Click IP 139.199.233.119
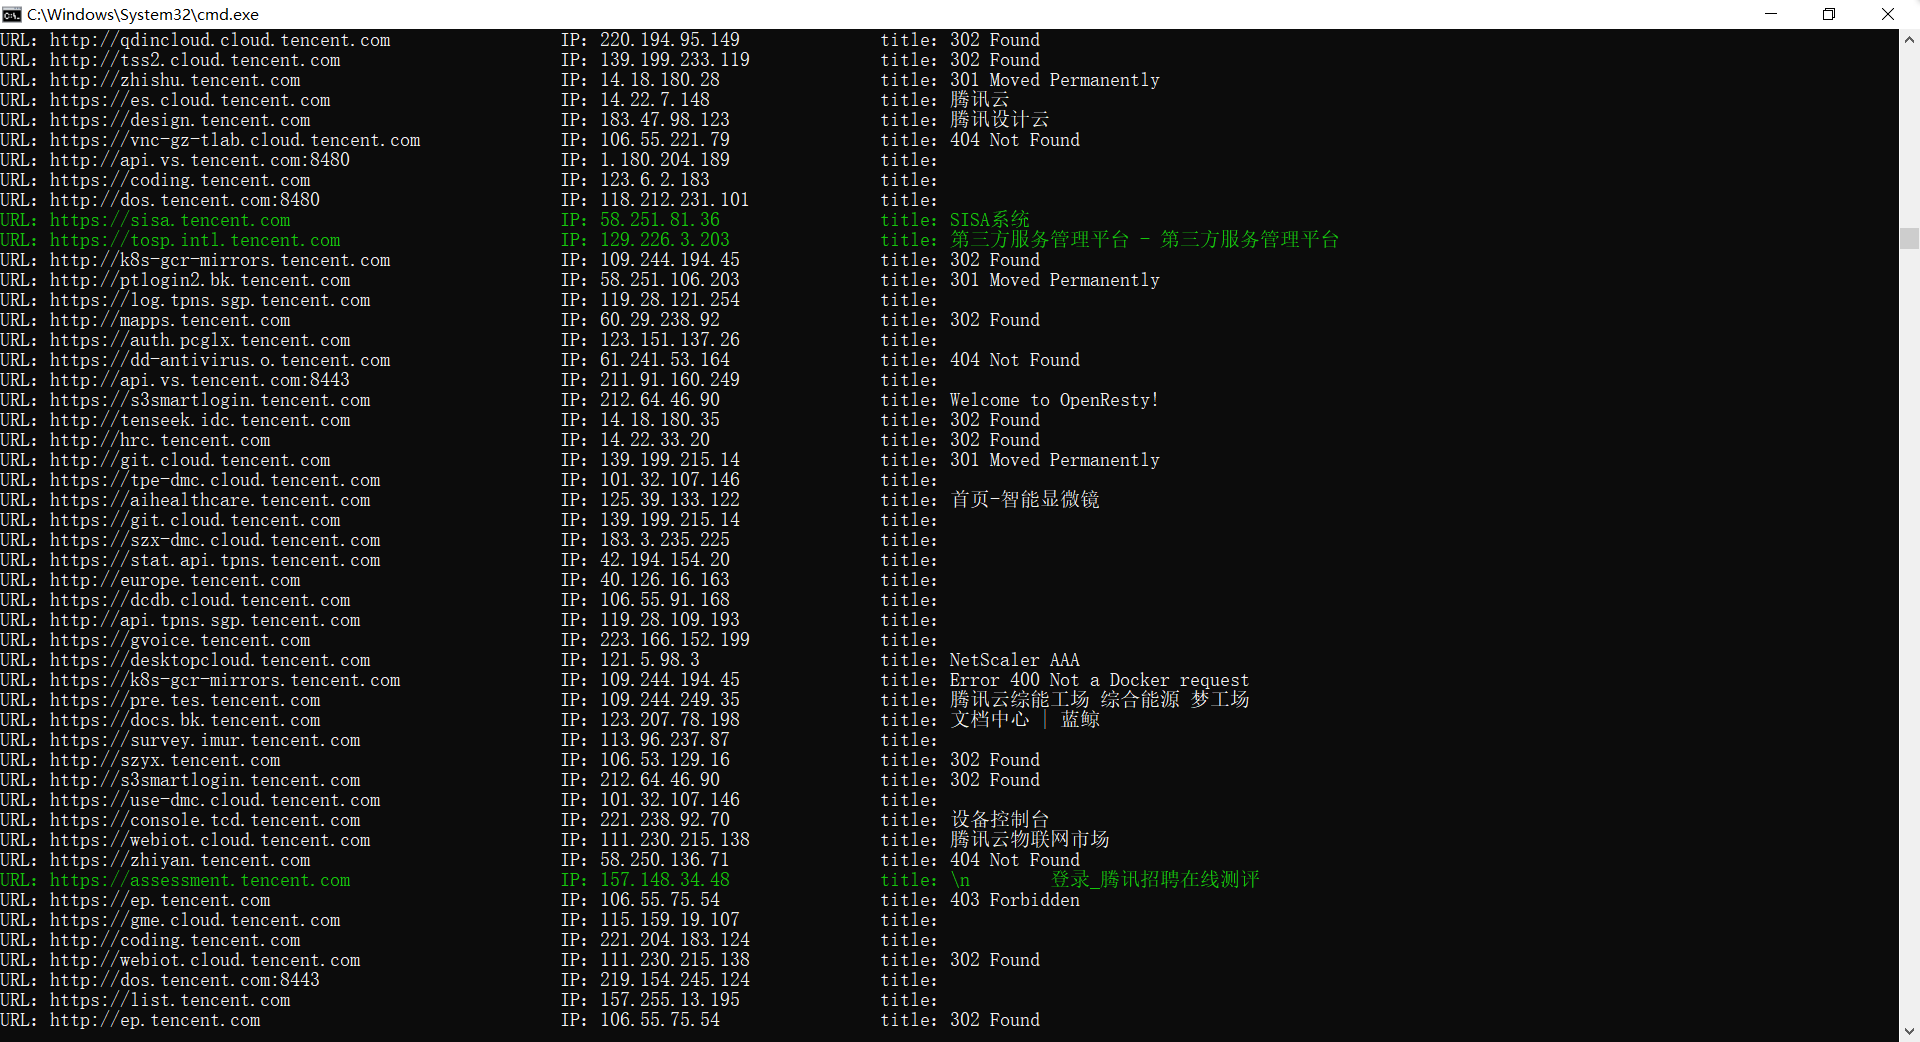Screen dimensions: 1920x1042 [x=675, y=60]
